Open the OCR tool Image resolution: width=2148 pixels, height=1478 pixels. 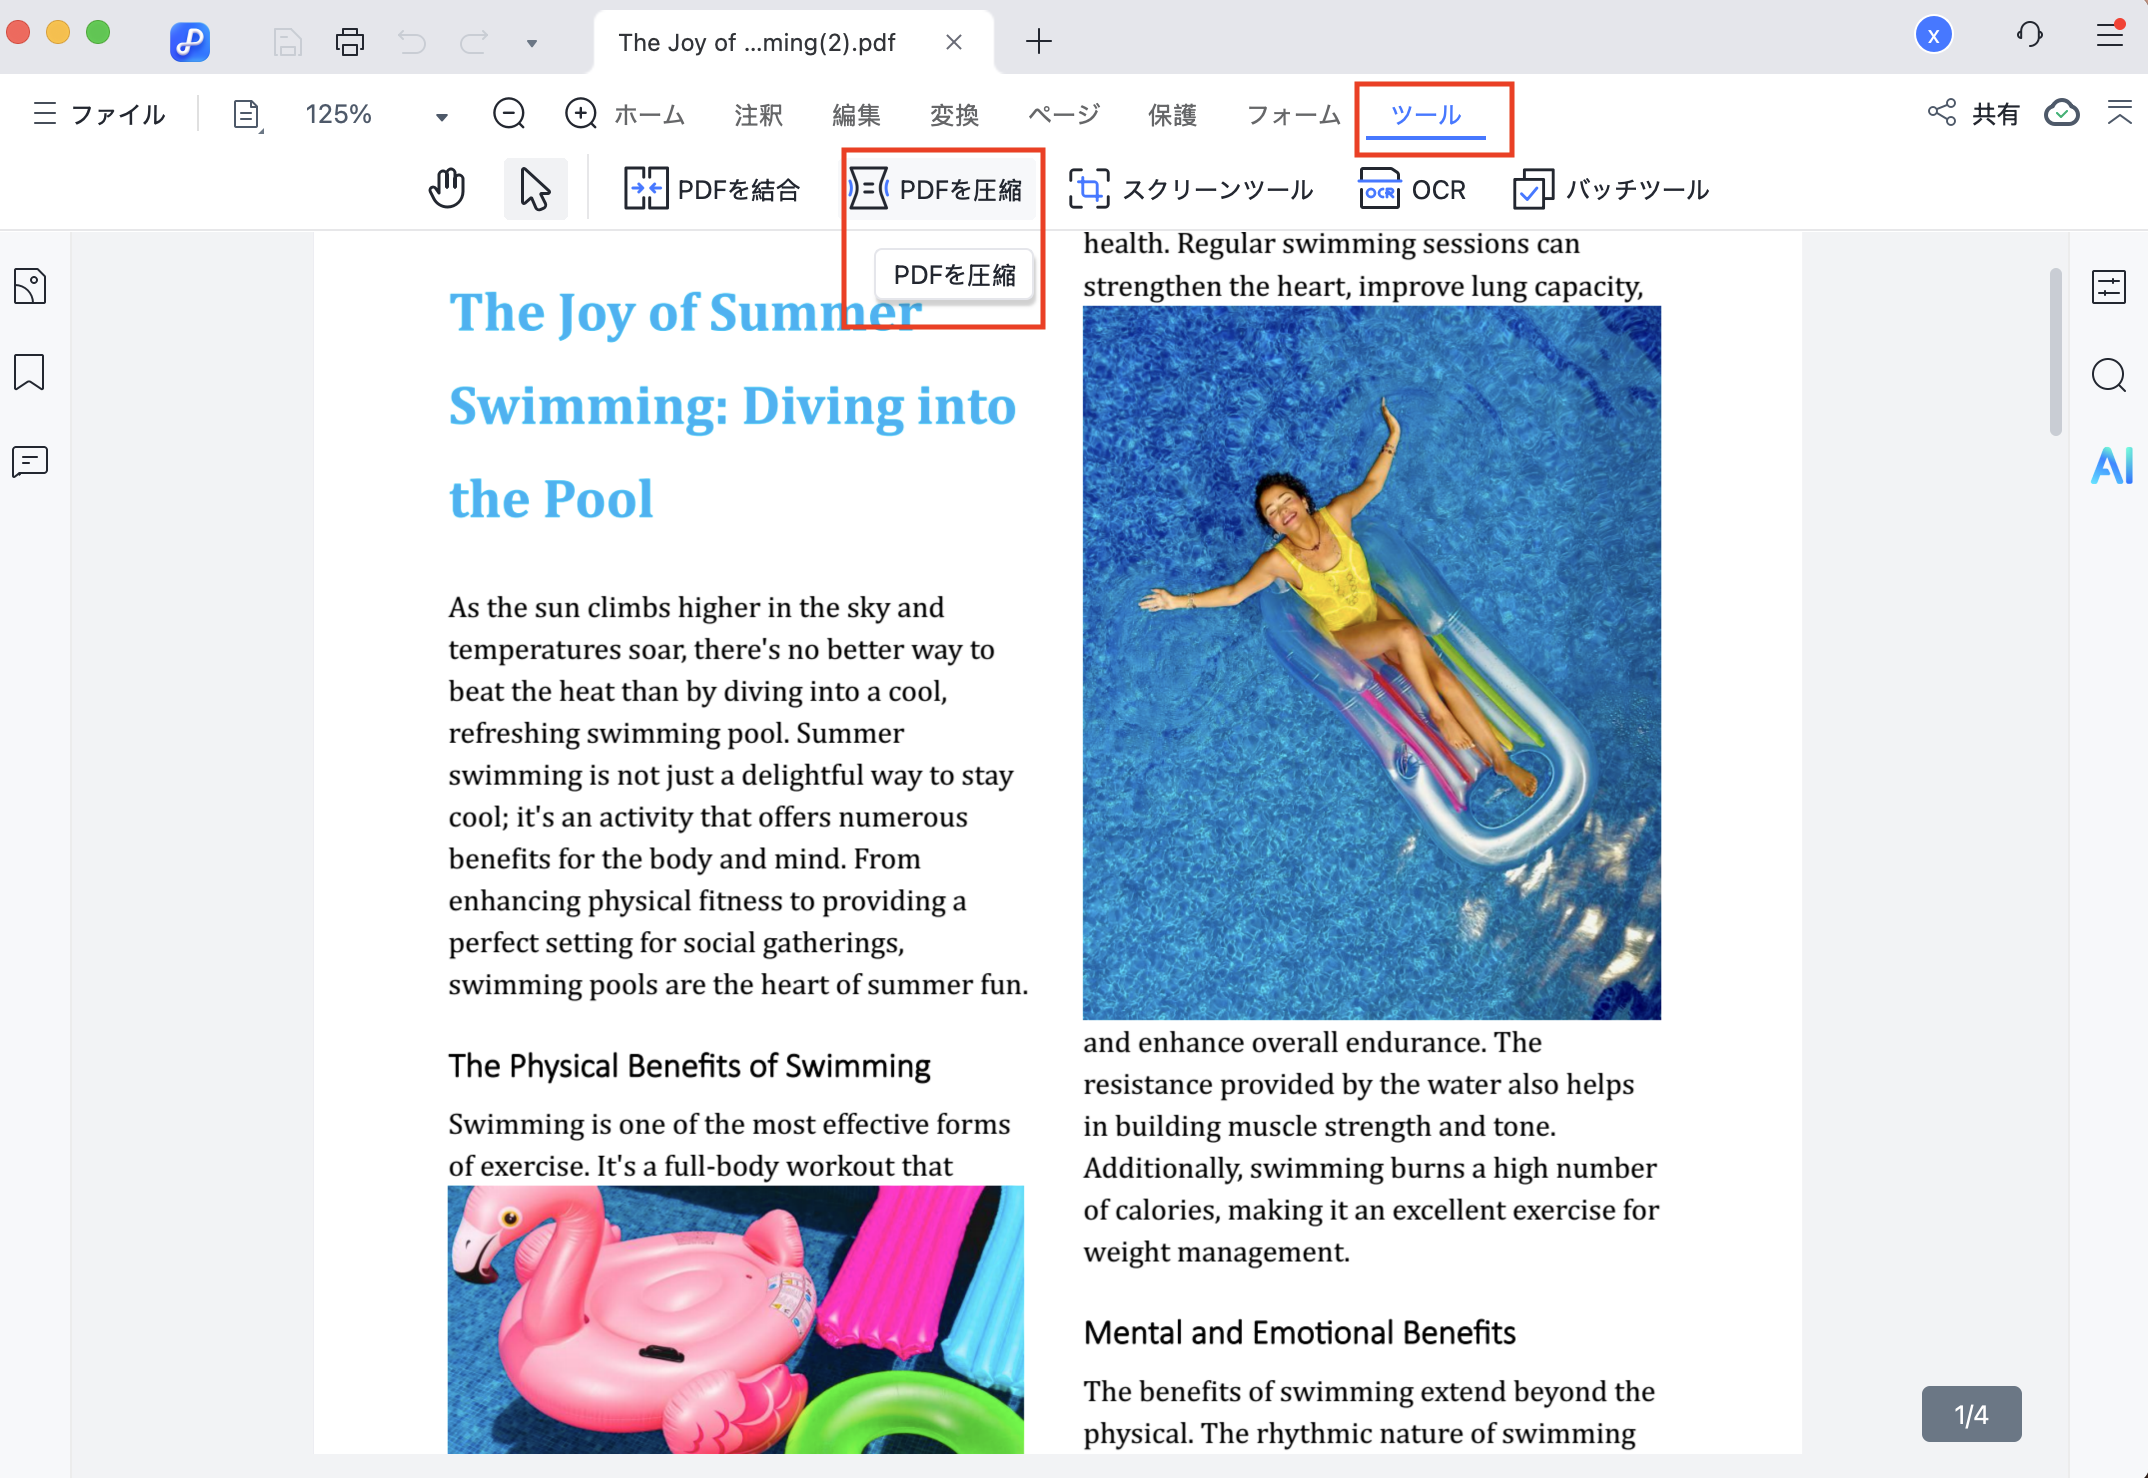[x=1412, y=189]
